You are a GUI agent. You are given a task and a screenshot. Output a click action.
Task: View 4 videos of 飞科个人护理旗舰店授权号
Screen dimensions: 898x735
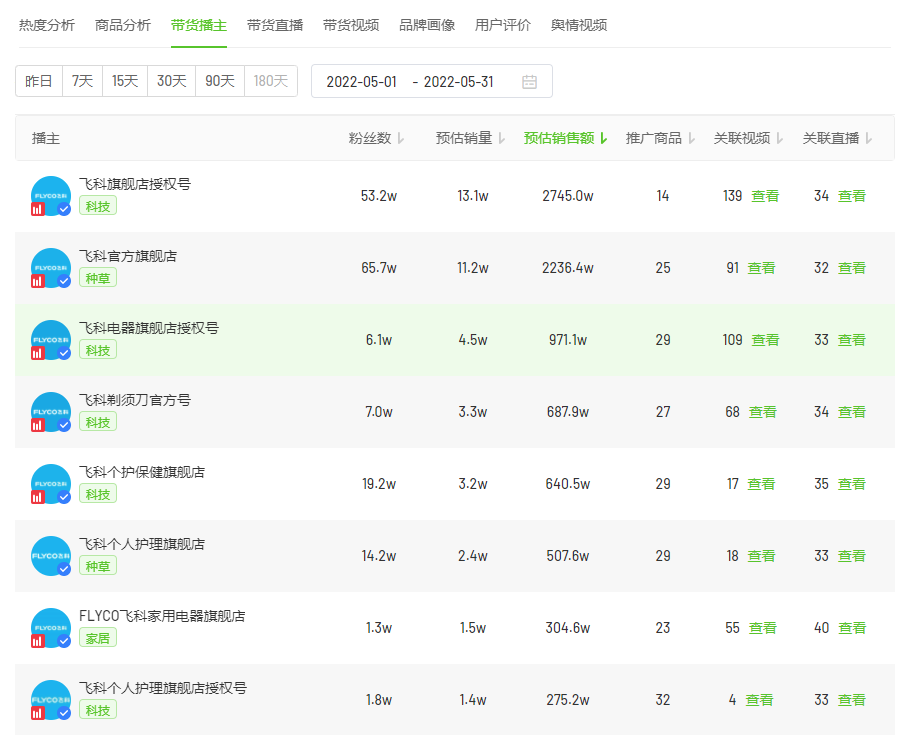759,700
